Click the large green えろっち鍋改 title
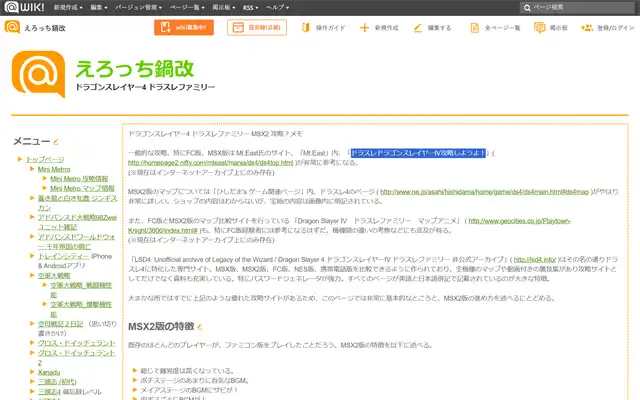This screenshot has width=640, height=400. tap(135, 69)
